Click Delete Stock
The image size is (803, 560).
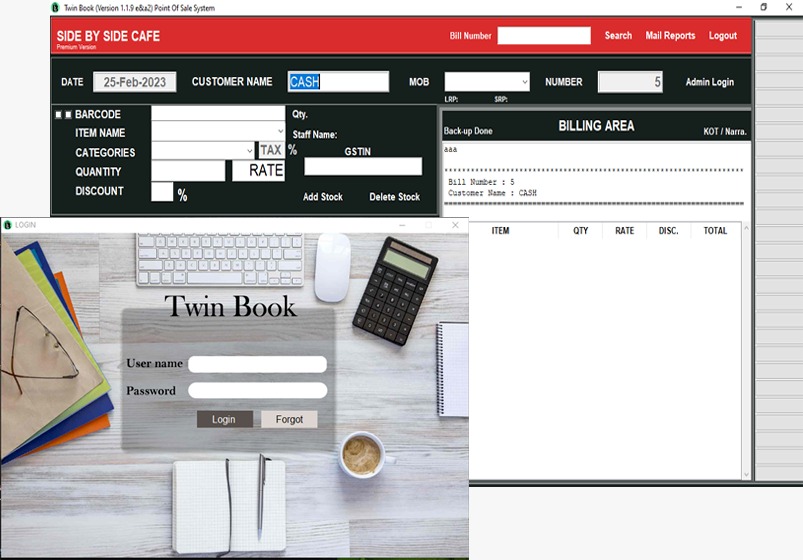394,197
